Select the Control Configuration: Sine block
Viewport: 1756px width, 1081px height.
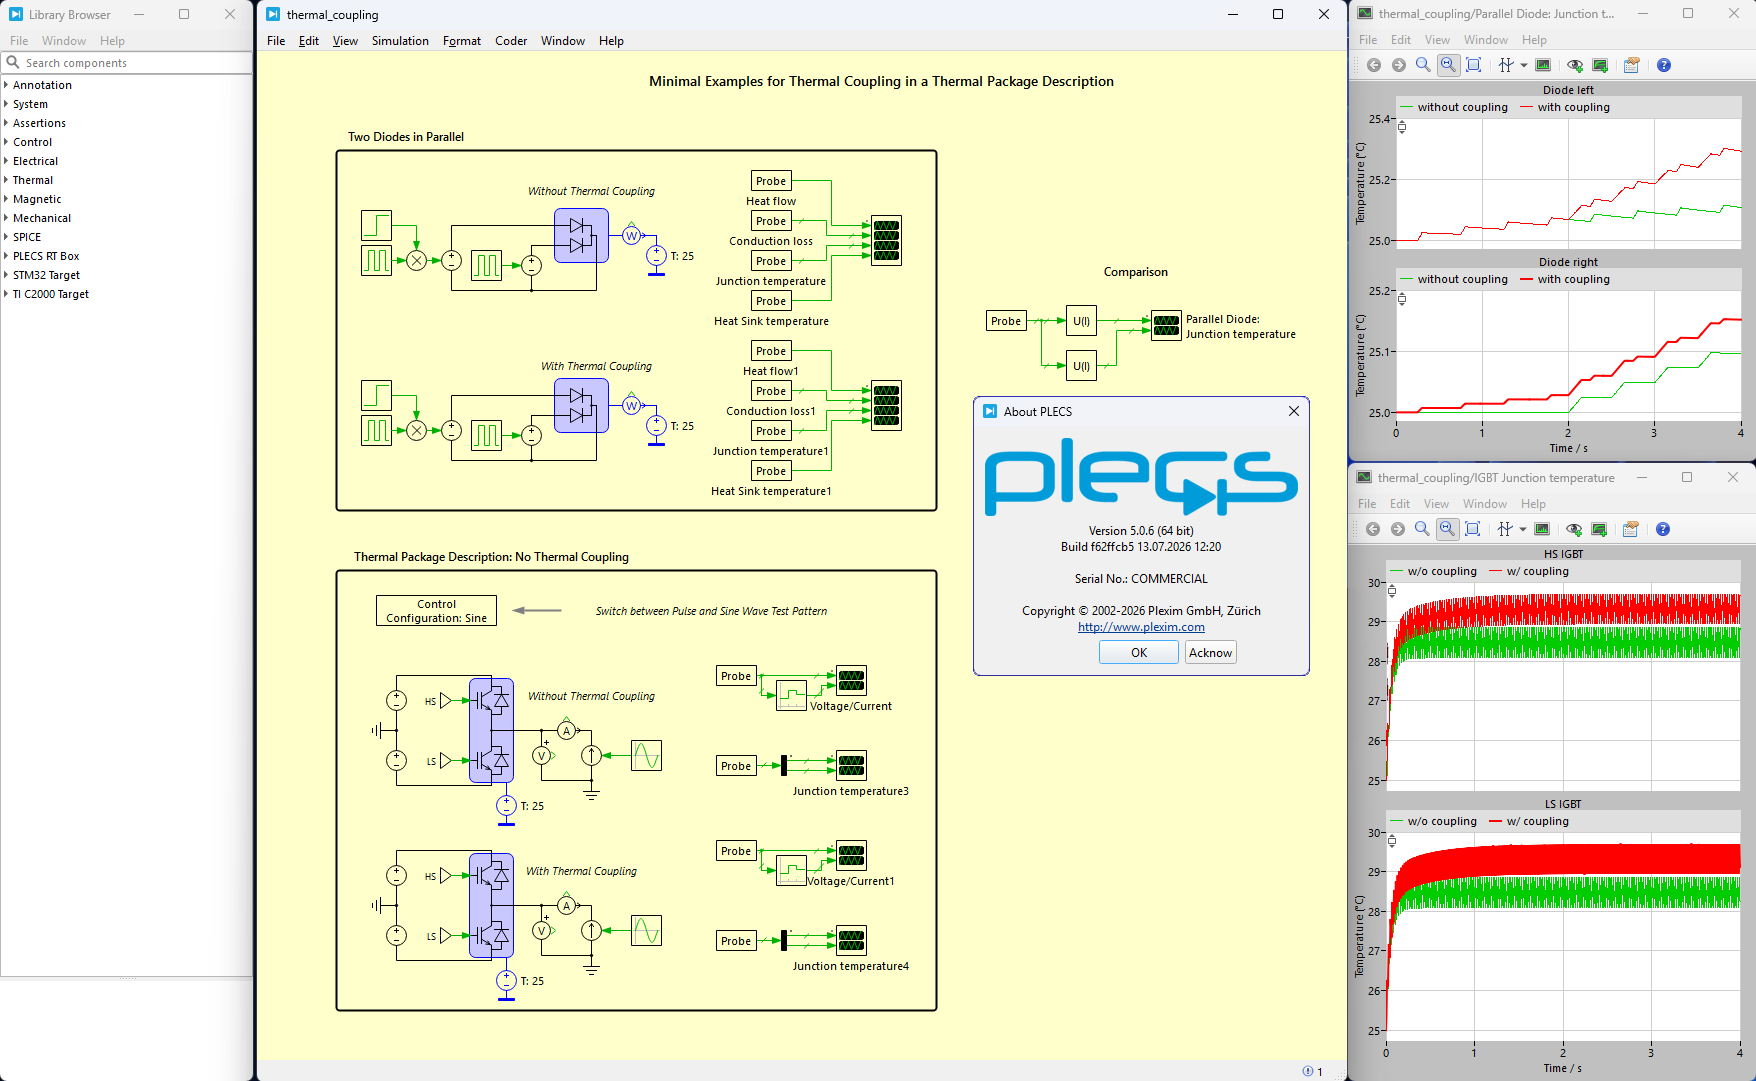(x=436, y=611)
